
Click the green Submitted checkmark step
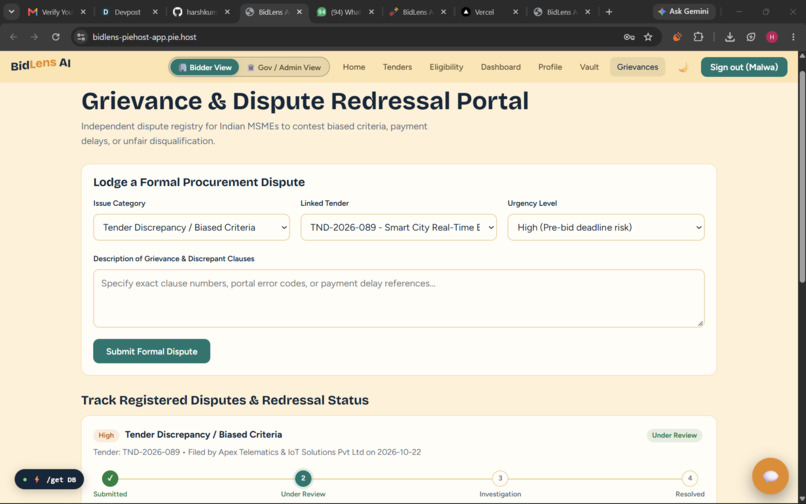110,478
